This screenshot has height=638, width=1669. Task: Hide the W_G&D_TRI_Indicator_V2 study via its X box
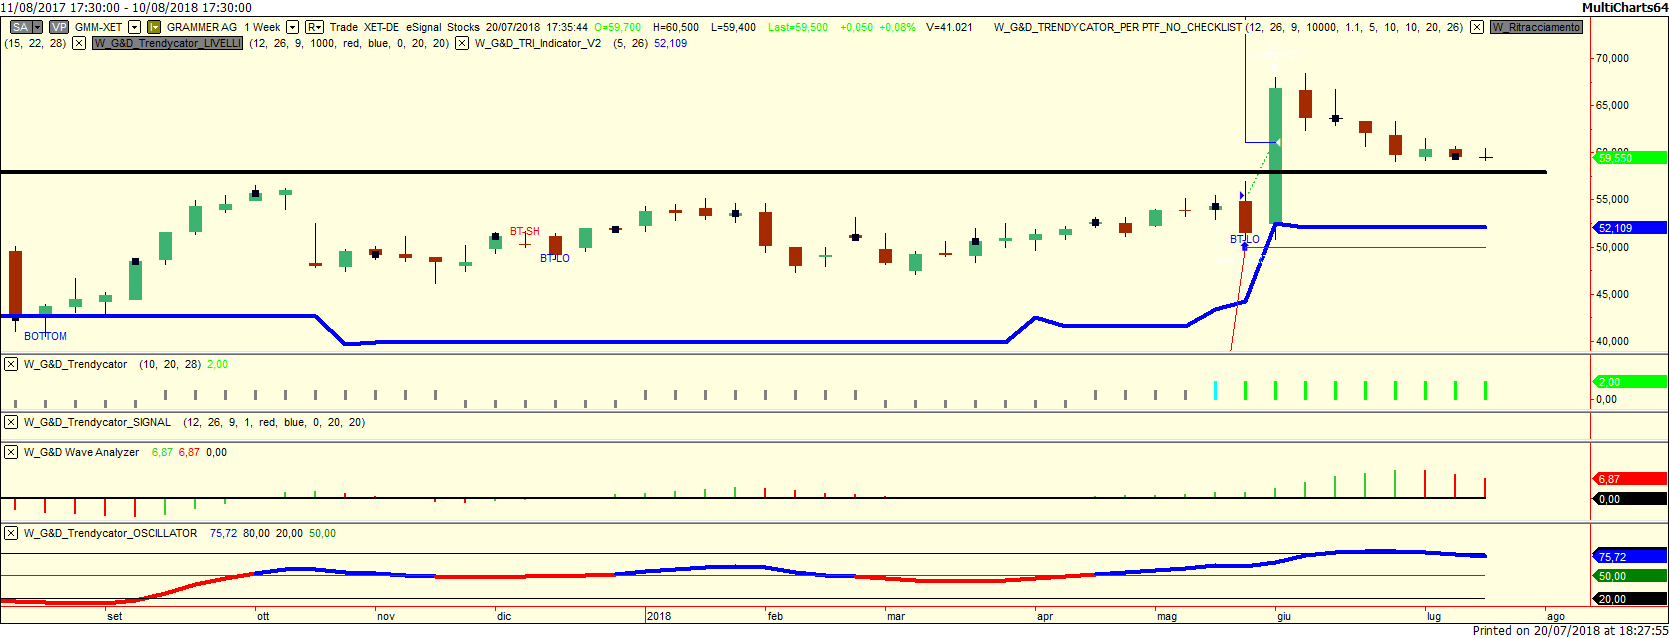[461, 43]
